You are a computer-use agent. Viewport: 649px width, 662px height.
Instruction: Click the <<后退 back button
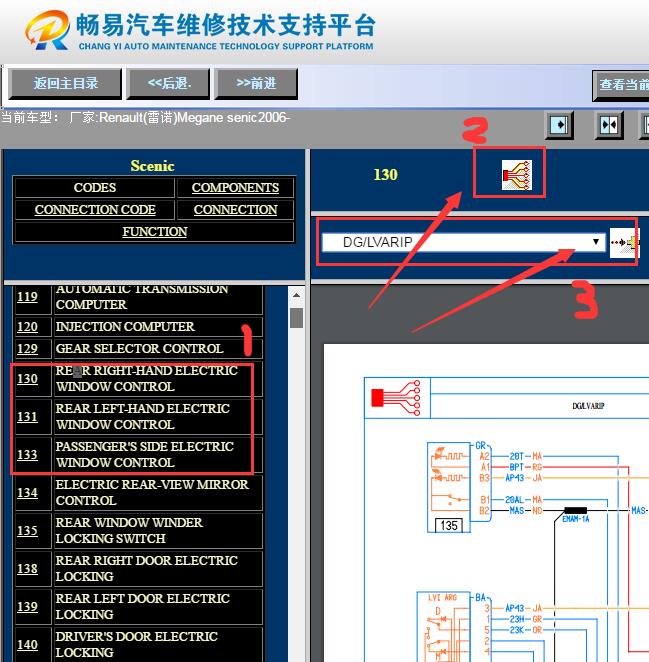point(168,84)
